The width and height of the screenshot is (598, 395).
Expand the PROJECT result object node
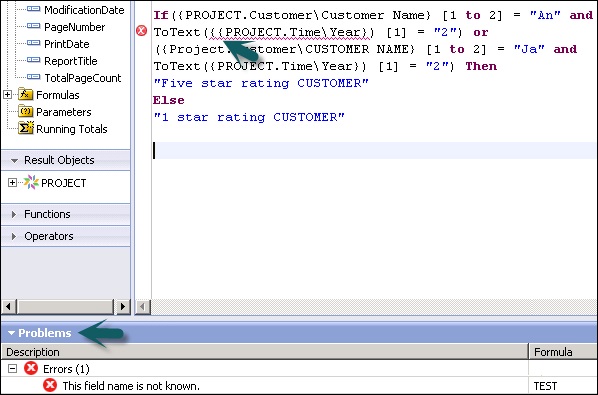12,183
